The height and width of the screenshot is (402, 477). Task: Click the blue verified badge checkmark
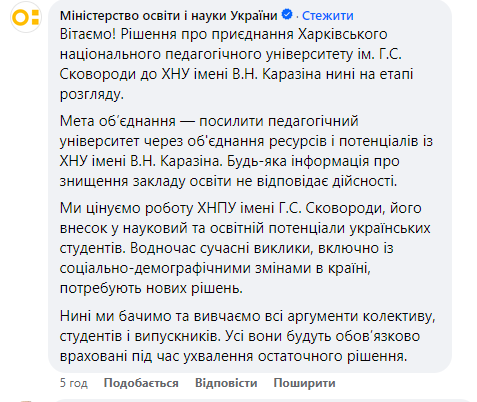click(287, 15)
